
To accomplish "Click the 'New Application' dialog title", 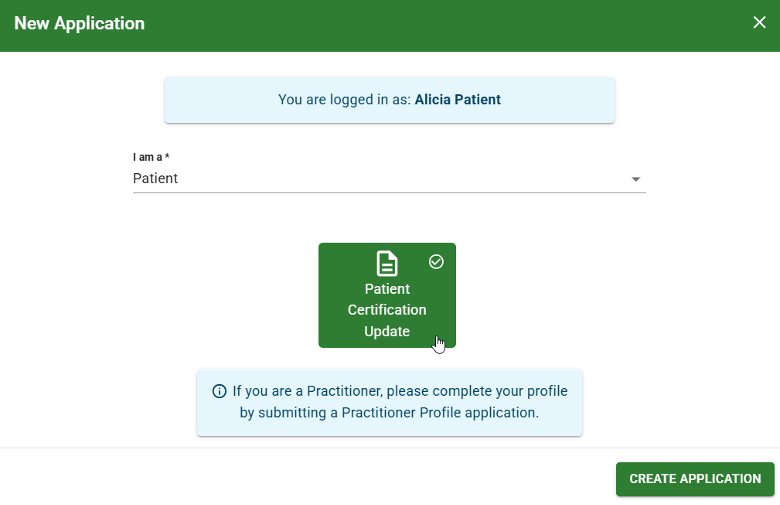I will click(x=79, y=23).
